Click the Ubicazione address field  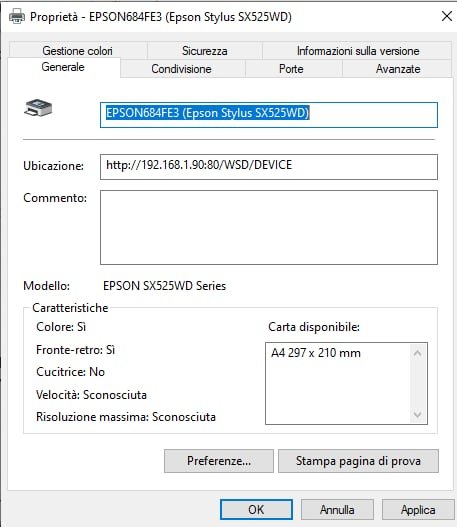(x=269, y=167)
